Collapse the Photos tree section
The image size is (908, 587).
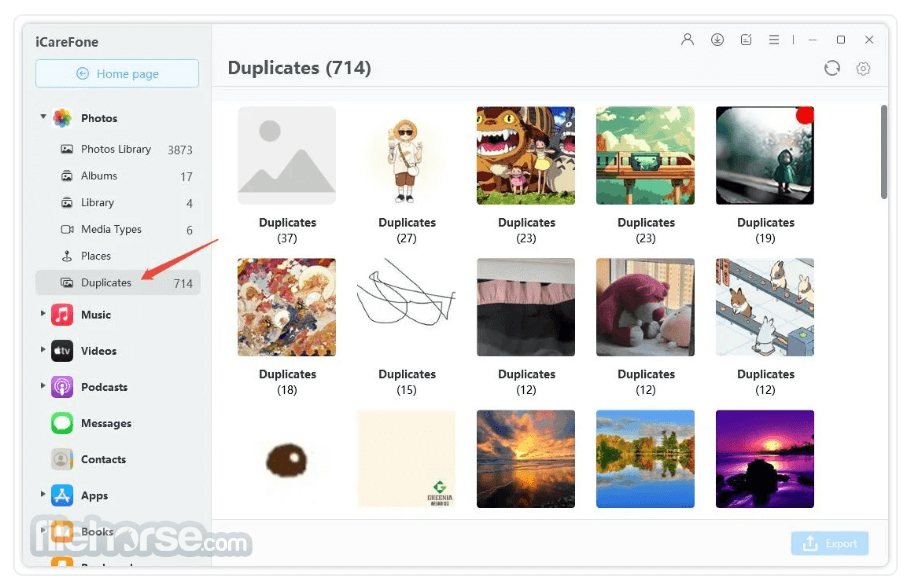(43, 116)
